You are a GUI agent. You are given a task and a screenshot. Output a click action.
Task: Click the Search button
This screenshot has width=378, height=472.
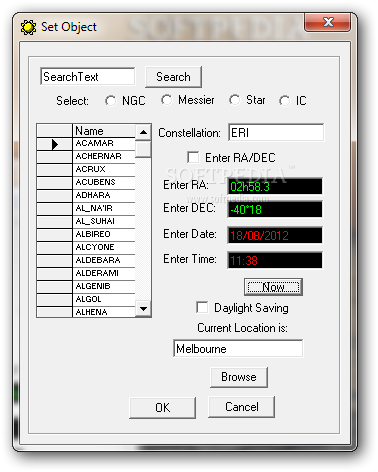tap(173, 77)
